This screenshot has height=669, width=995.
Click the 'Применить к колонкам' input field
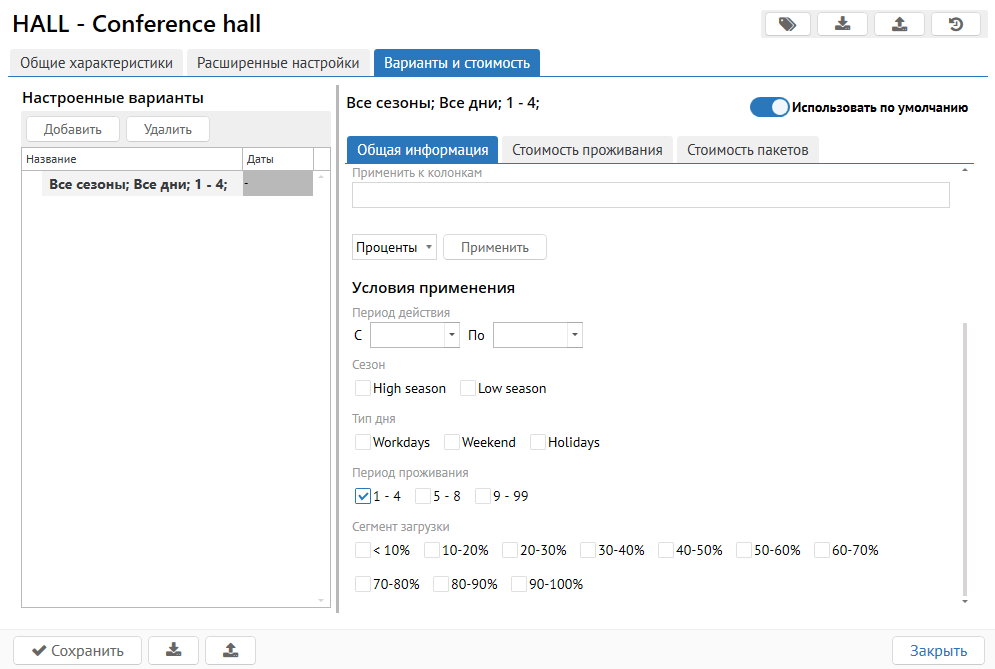coord(650,195)
